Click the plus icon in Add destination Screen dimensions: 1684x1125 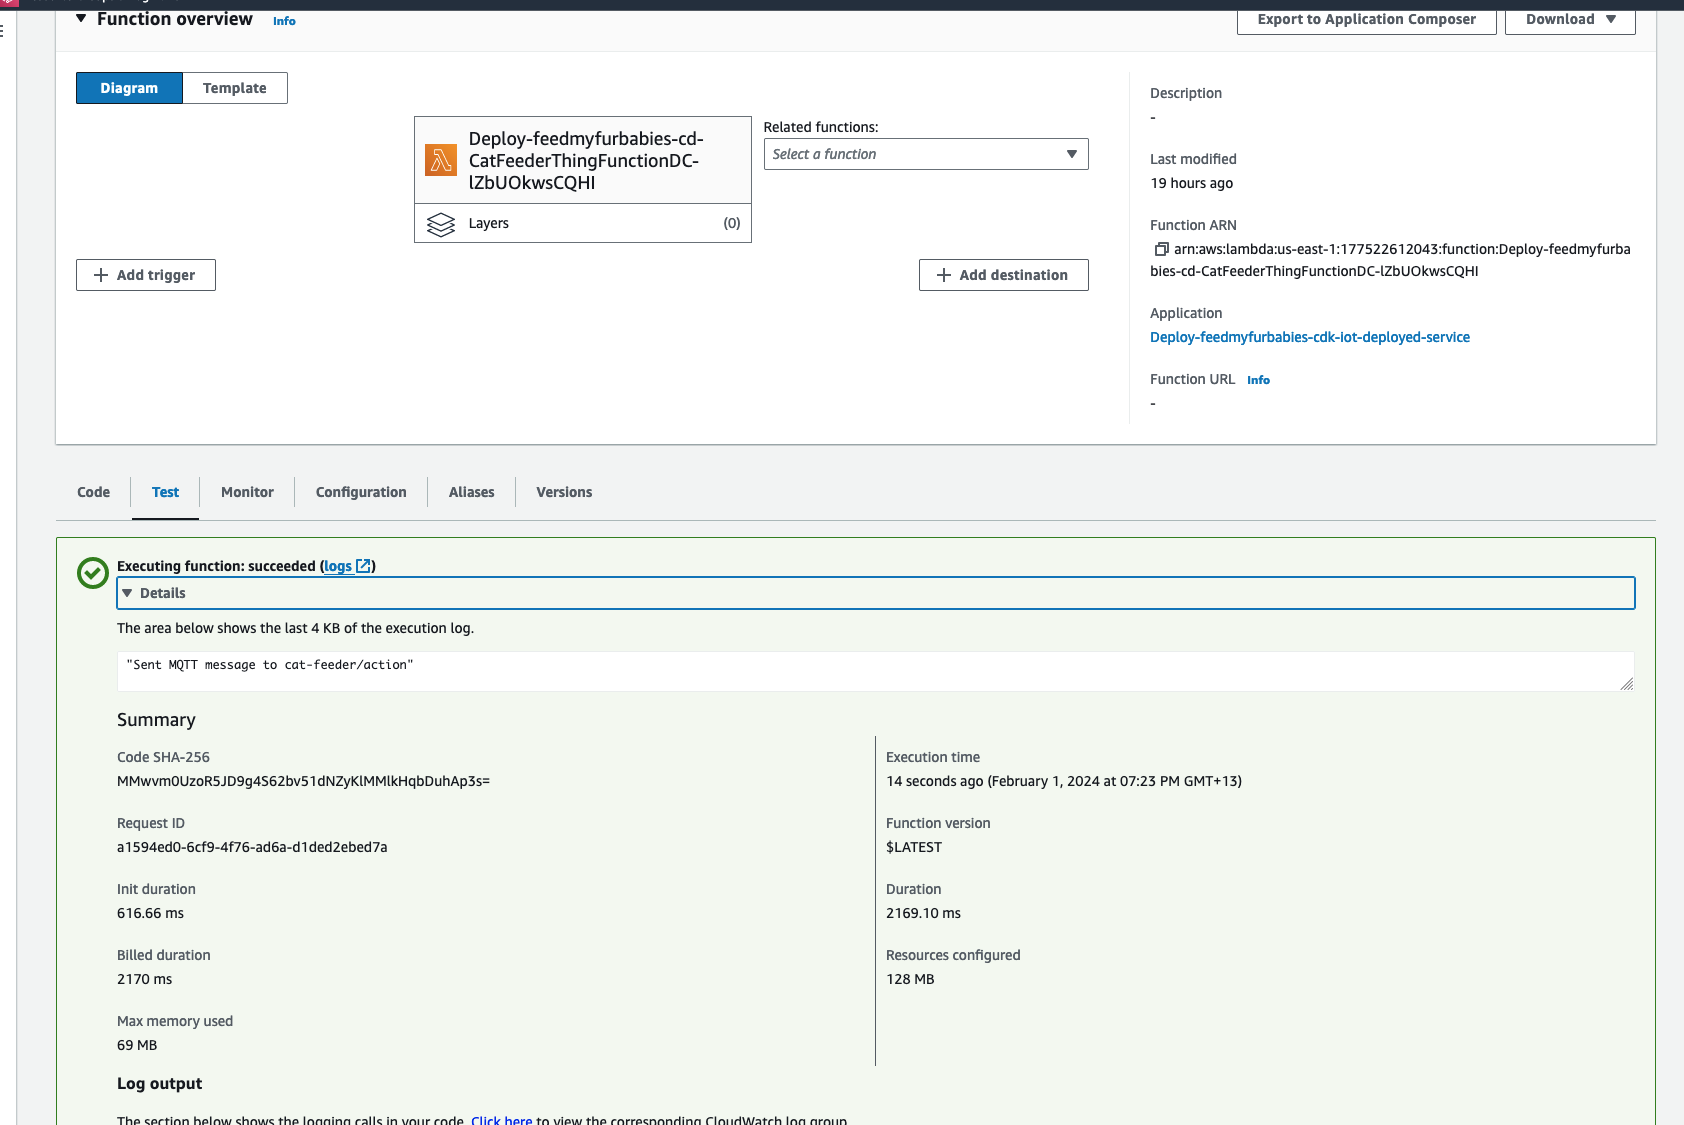click(944, 275)
